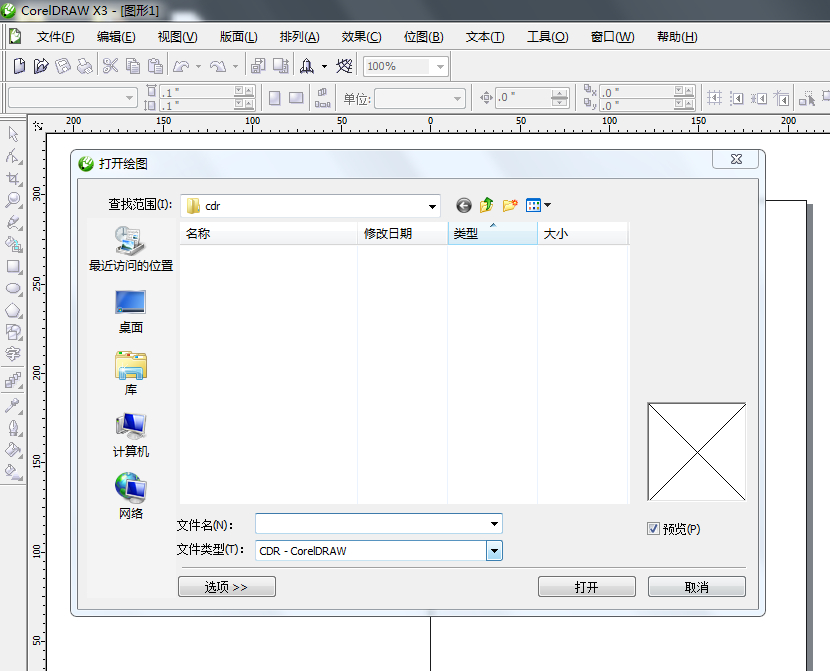Select the Crop tool in toolbox

[x=13, y=178]
